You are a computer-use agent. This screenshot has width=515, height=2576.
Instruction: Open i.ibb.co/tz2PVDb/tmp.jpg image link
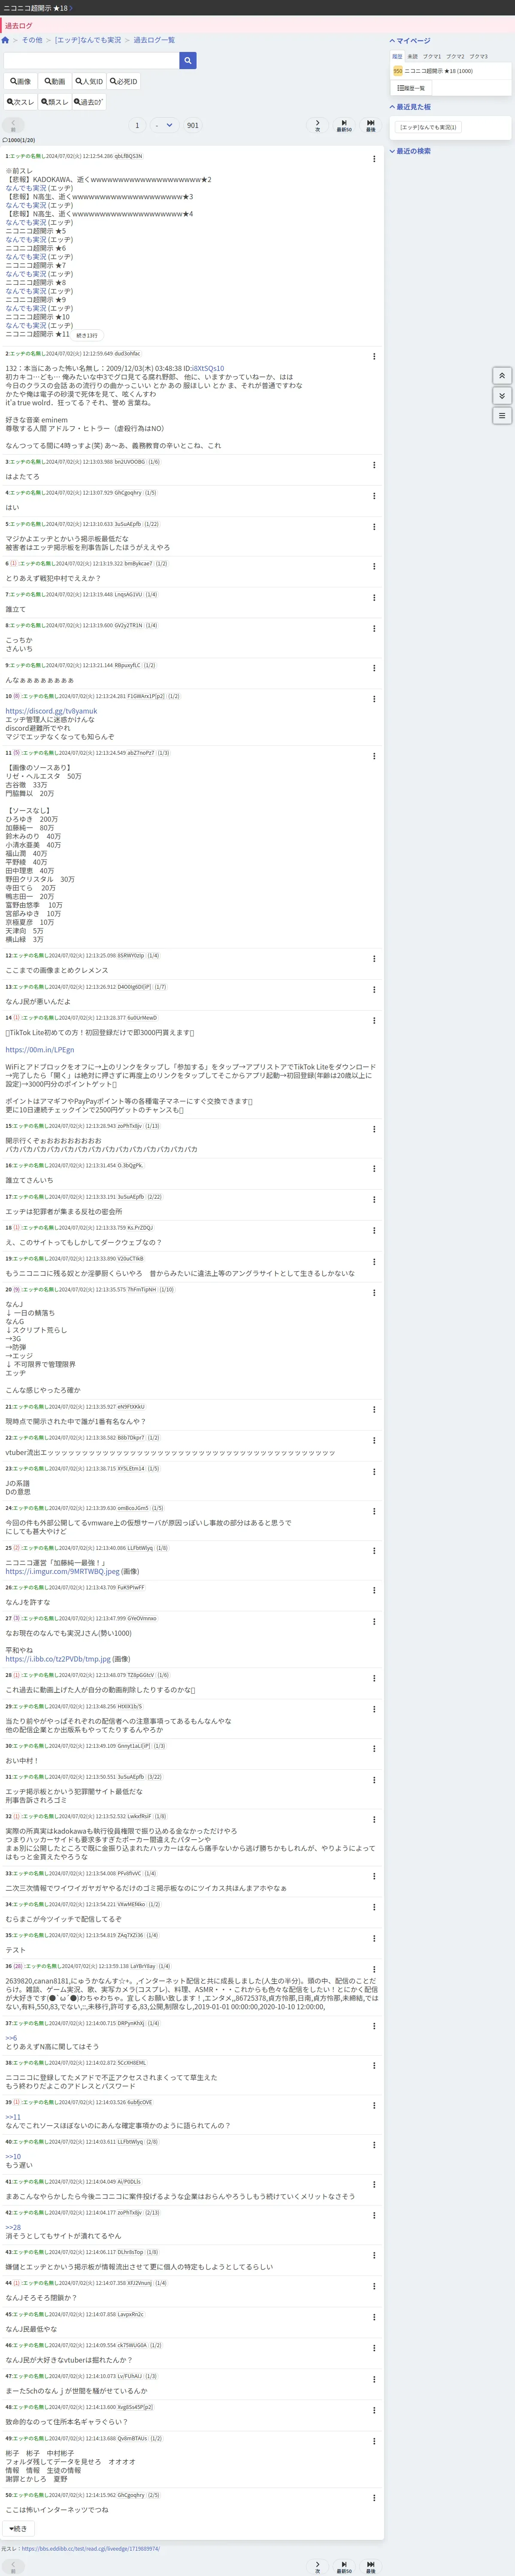pos(58,1659)
